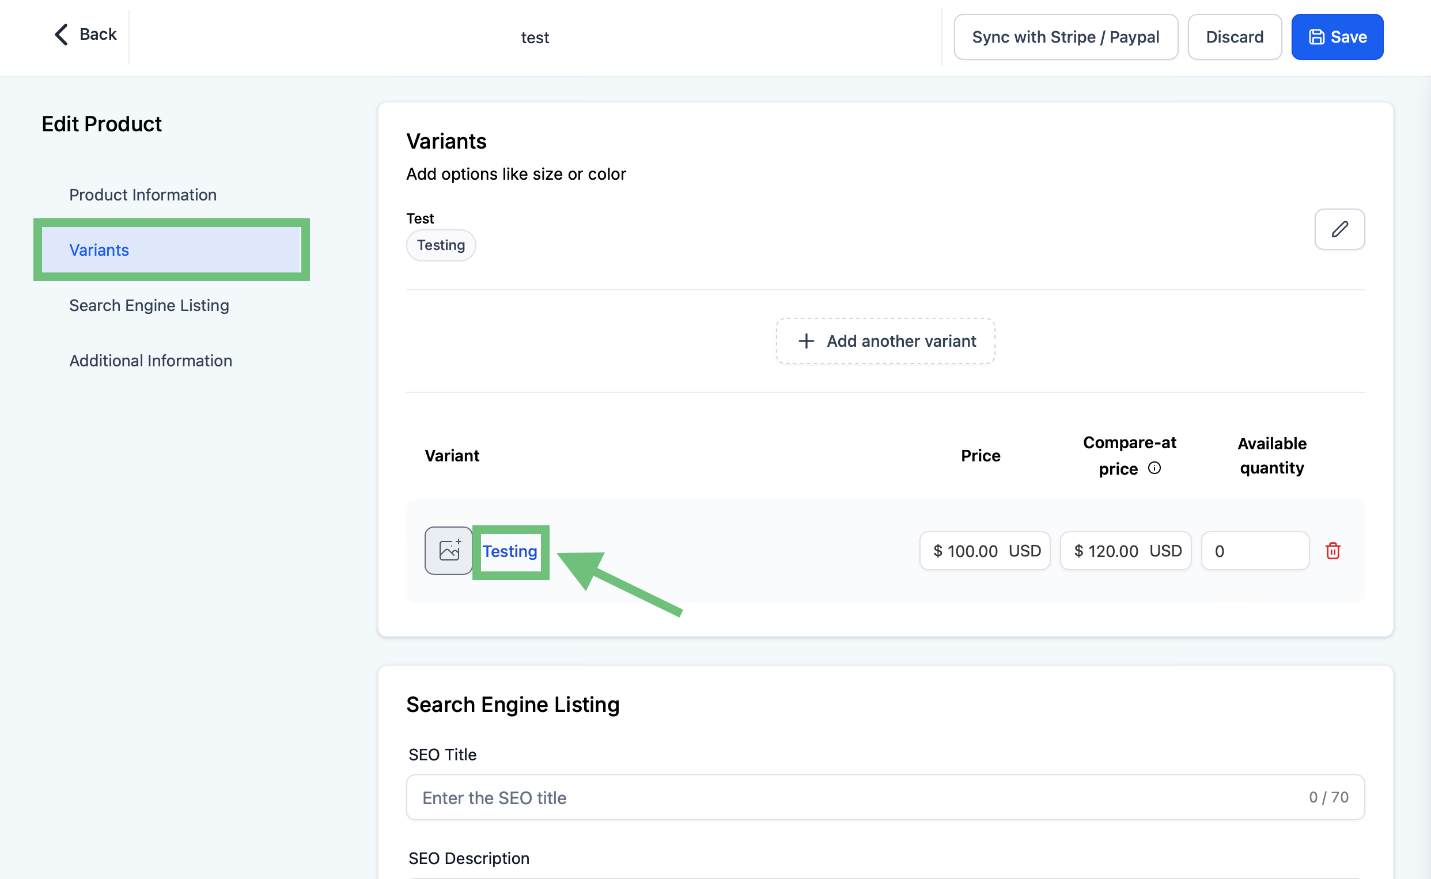Screen dimensions: 1431x879
Task: Click the 'SEO Description' label
Action: coord(469,858)
